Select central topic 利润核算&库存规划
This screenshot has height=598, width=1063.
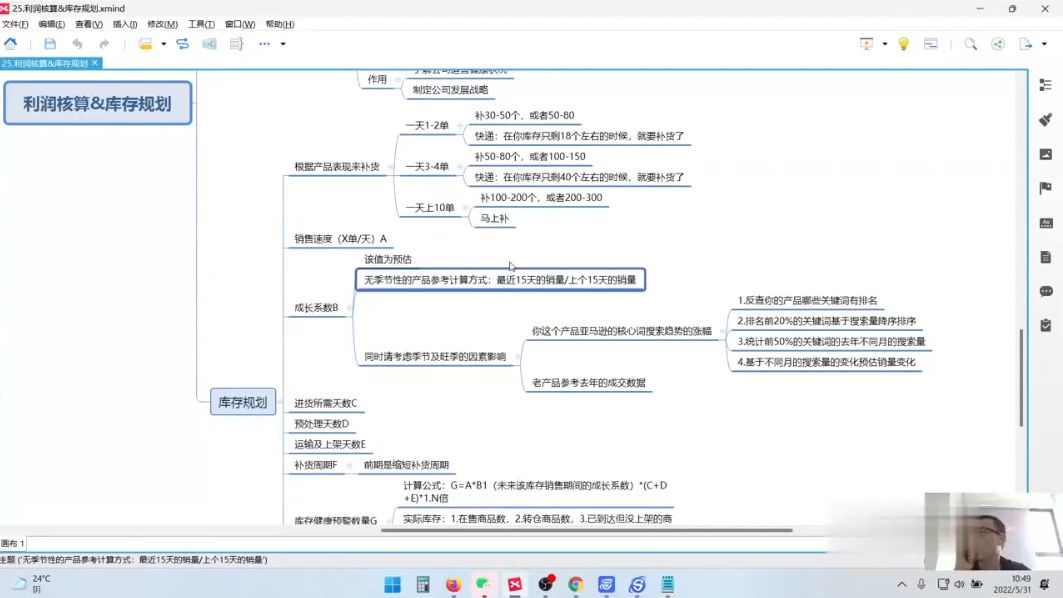coord(98,103)
